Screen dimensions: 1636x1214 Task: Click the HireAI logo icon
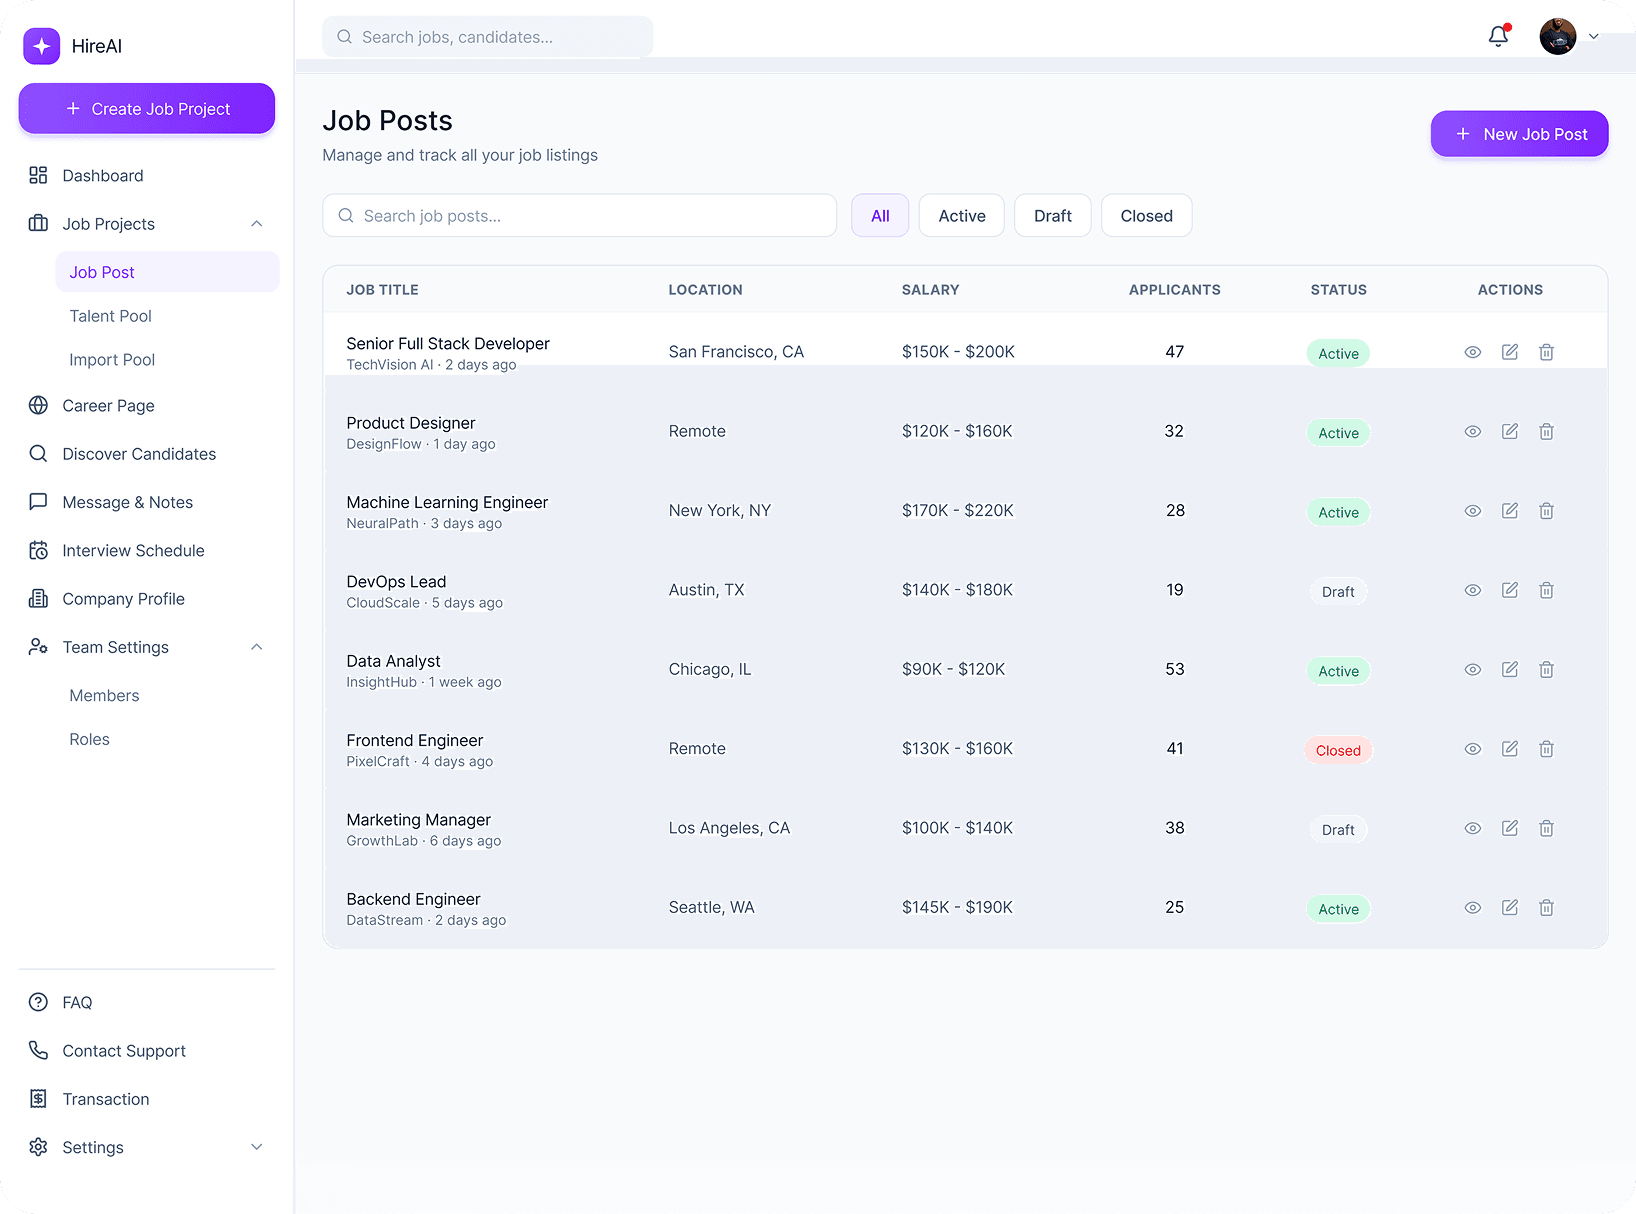coord(42,46)
